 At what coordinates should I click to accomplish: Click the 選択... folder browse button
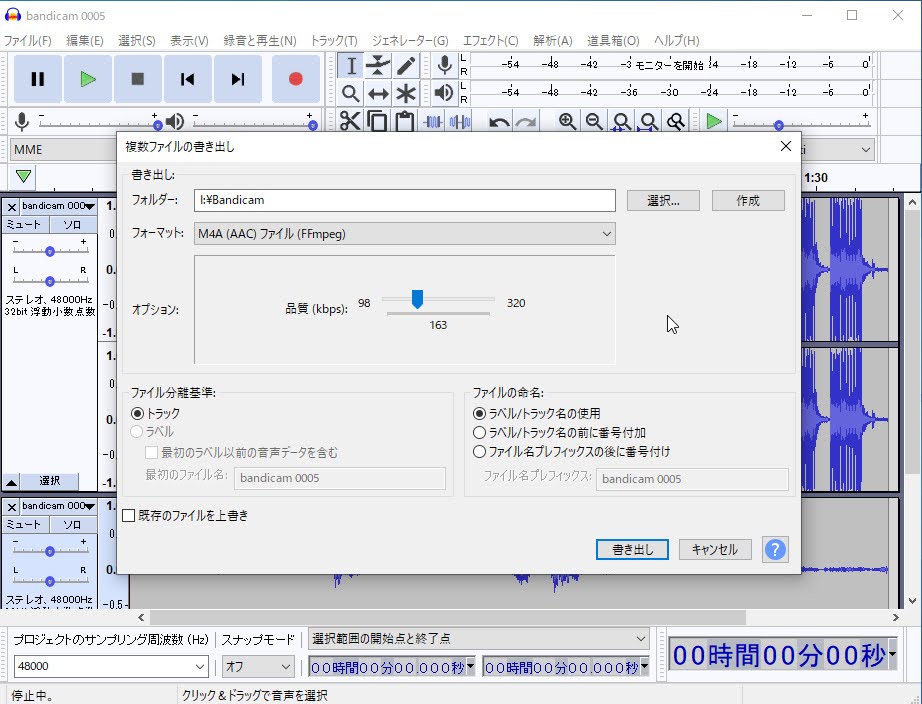pyautogui.click(x=663, y=200)
